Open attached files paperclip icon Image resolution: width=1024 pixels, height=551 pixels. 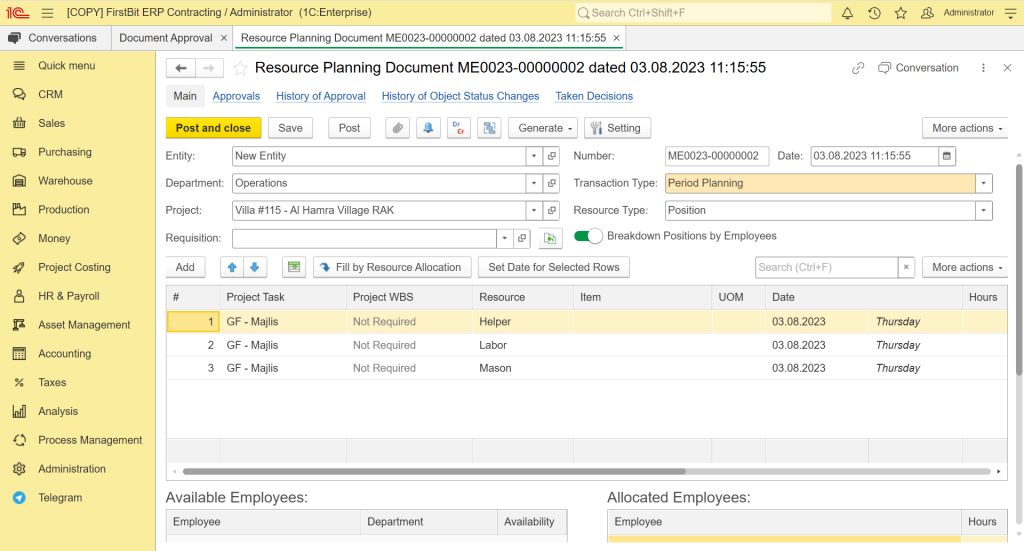tap(397, 128)
